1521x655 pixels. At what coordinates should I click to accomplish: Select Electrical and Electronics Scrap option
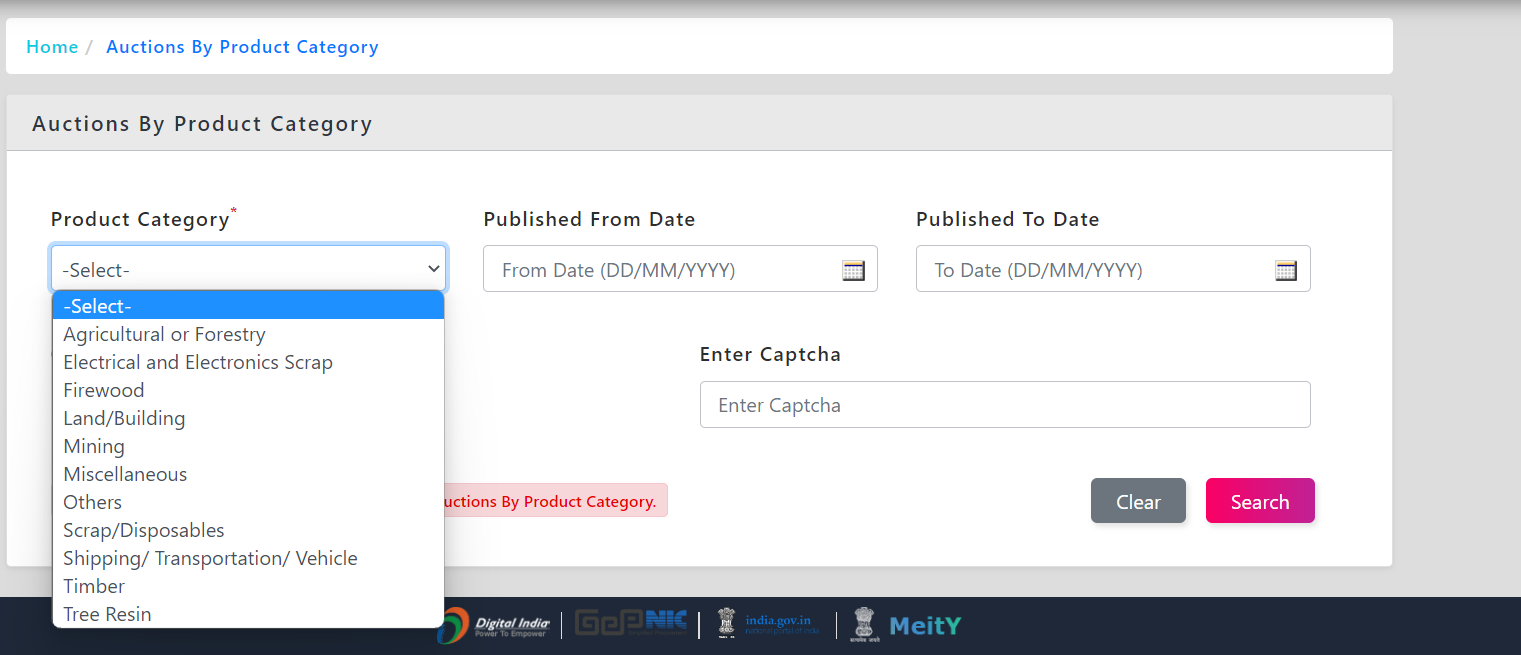point(198,362)
